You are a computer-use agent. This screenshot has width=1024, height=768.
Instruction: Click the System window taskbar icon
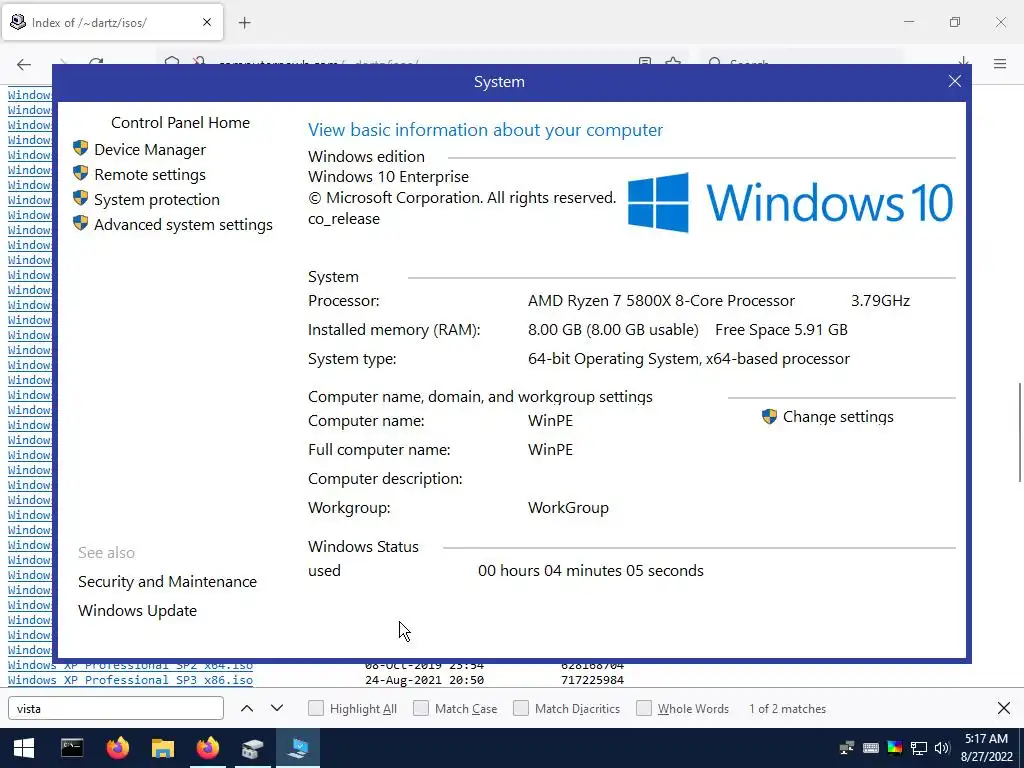click(298, 748)
